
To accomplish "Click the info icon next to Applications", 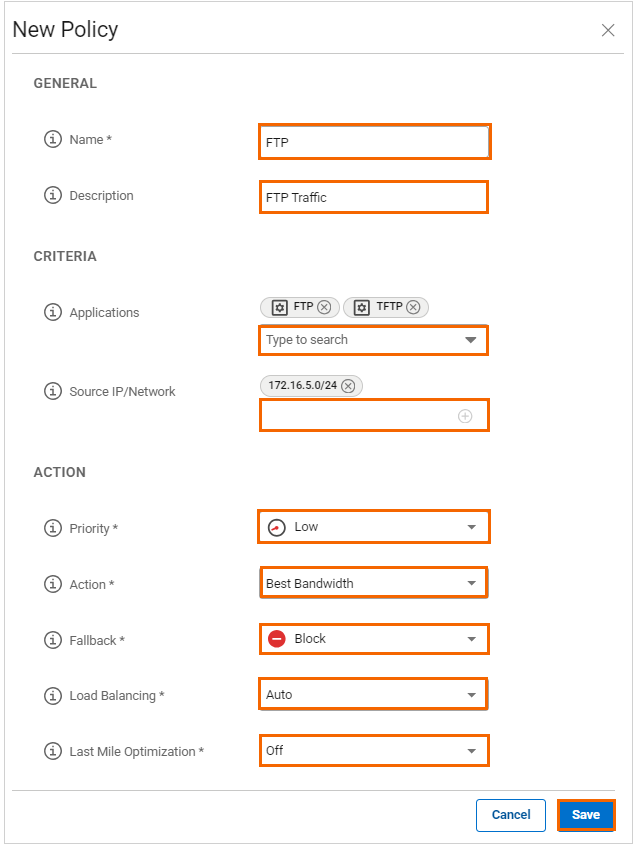I will (x=54, y=313).
